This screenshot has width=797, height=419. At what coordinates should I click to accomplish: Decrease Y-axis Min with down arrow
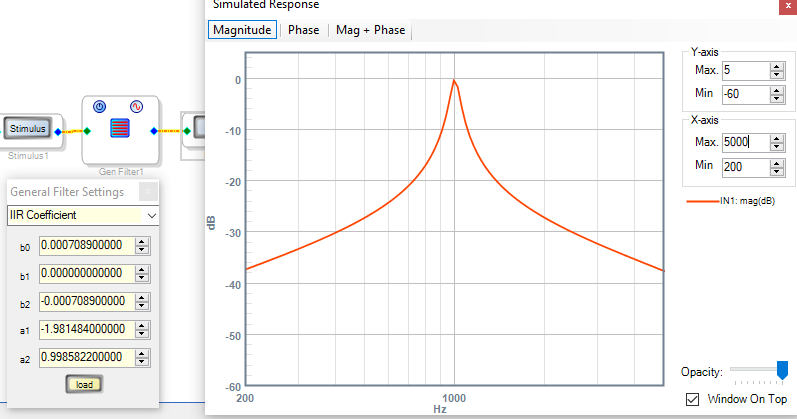click(x=777, y=98)
